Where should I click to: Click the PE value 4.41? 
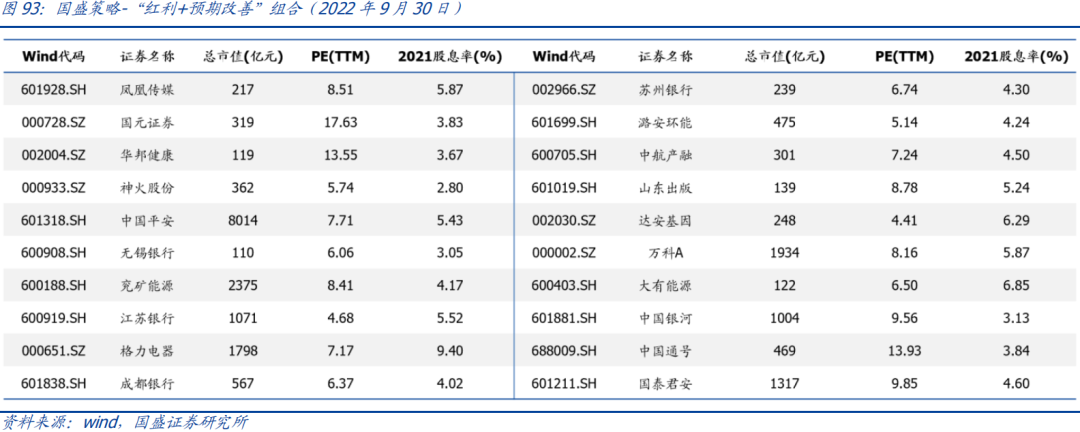[x=905, y=220]
